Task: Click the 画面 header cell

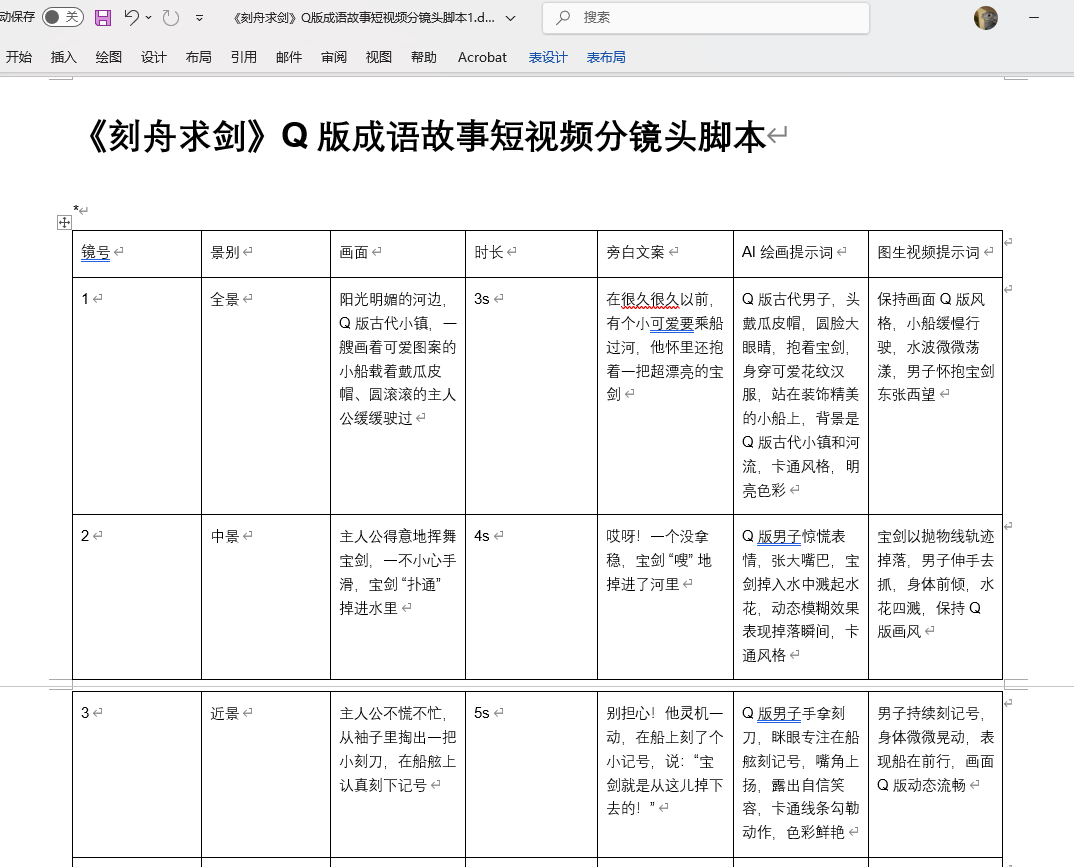Action: tap(398, 253)
